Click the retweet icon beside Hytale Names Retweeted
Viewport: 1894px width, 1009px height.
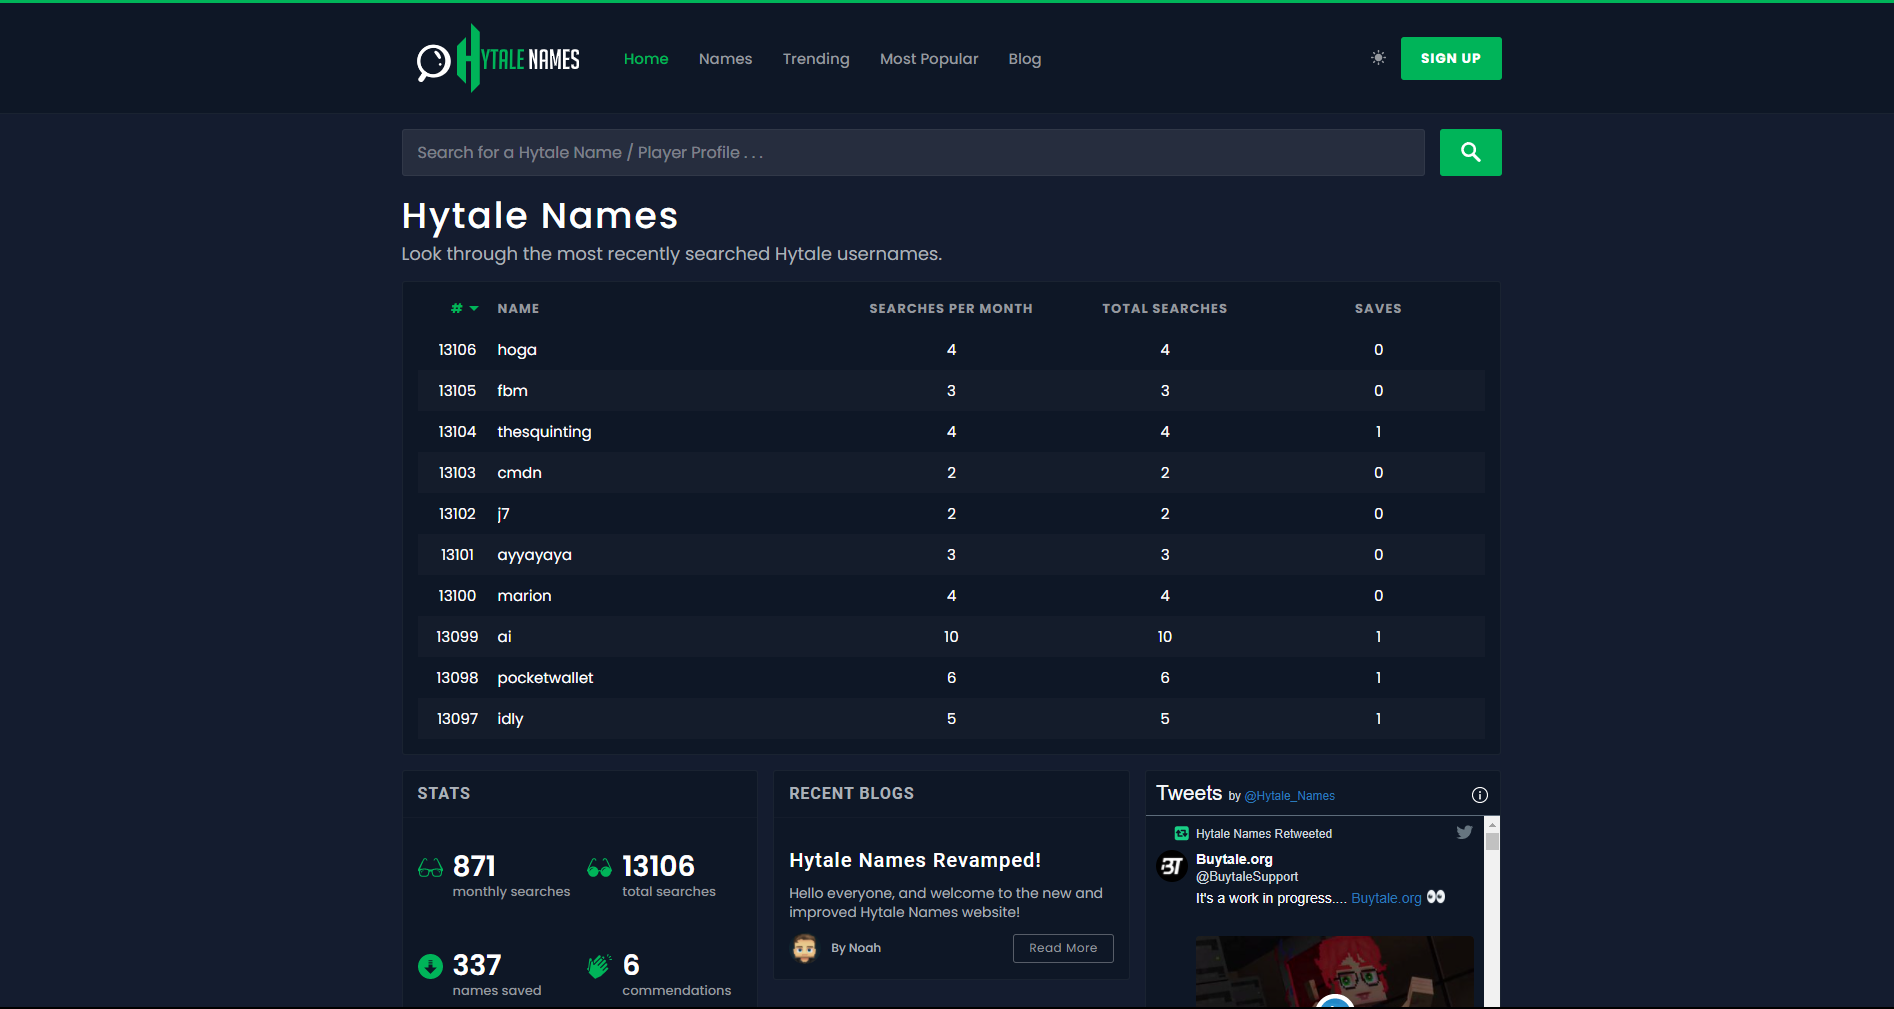[x=1182, y=833]
